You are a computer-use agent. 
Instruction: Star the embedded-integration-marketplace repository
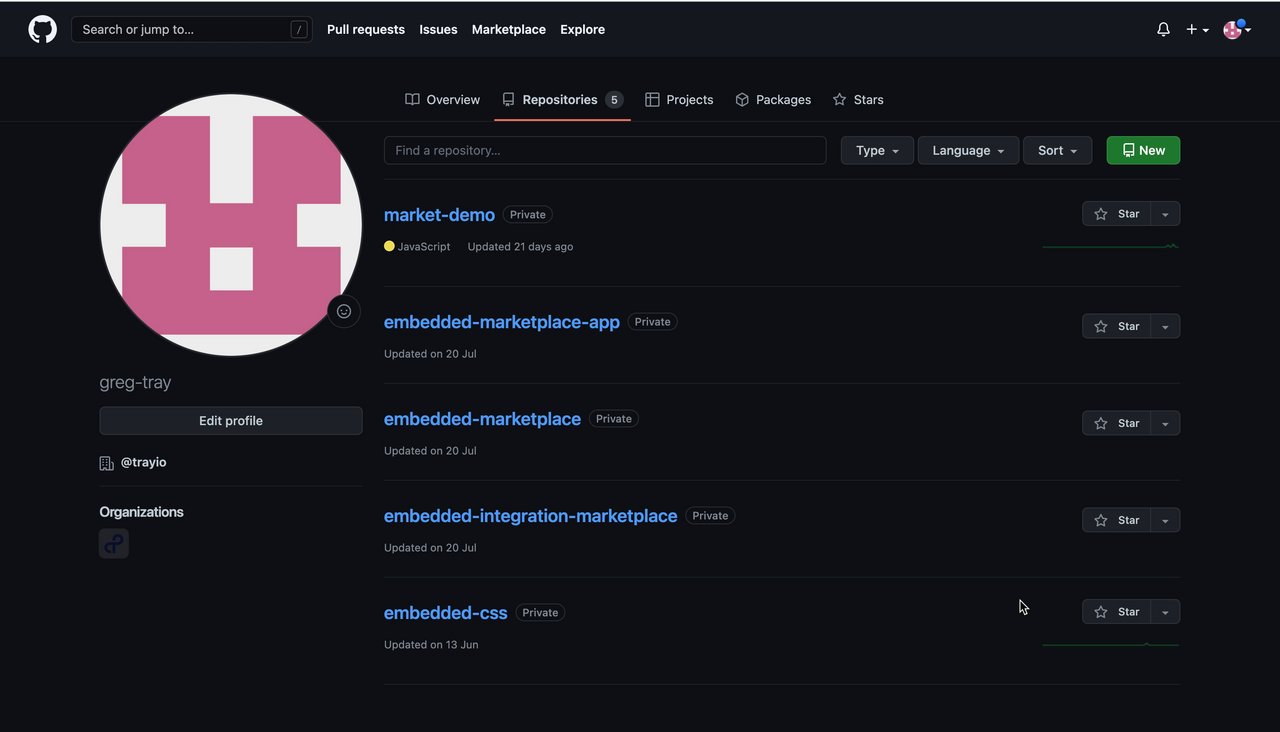click(x=1116, y=520)
